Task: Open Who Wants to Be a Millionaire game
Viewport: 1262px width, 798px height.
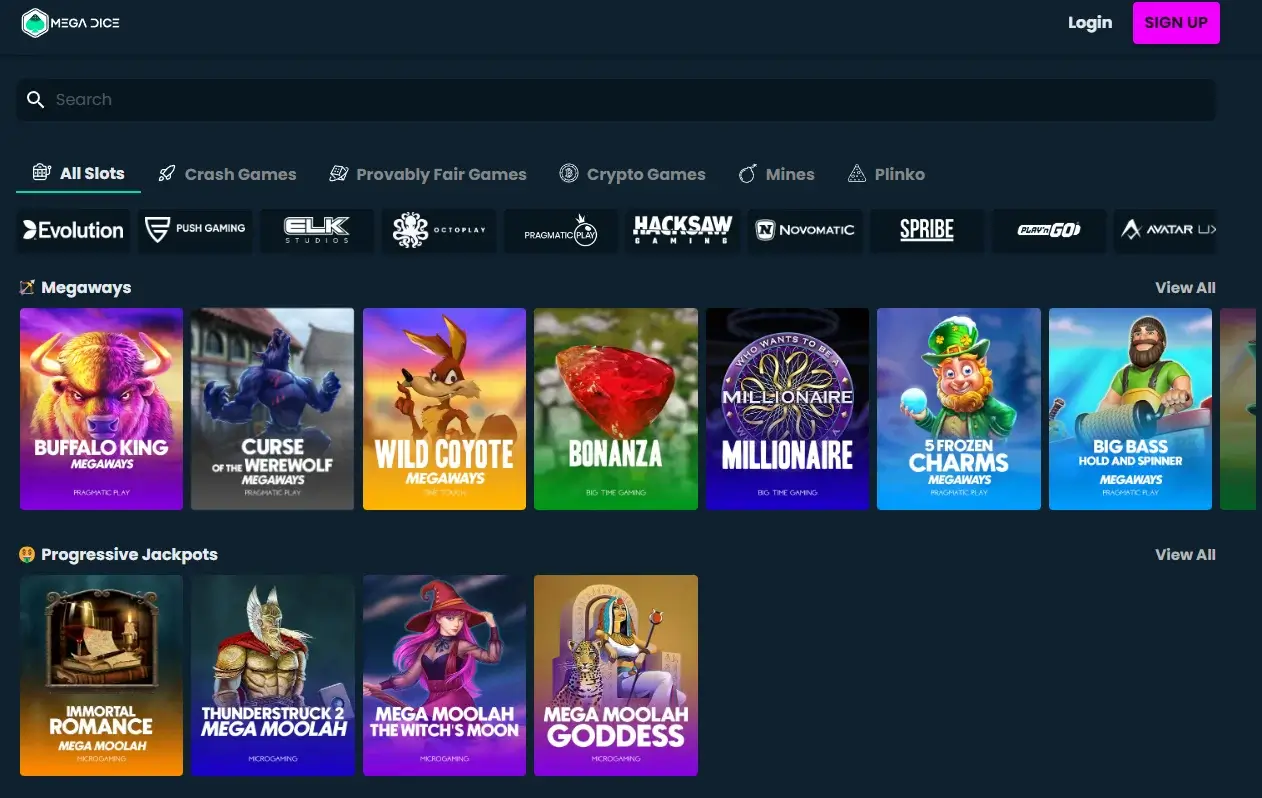Action: pyautogui.click(x=787, y=409)
